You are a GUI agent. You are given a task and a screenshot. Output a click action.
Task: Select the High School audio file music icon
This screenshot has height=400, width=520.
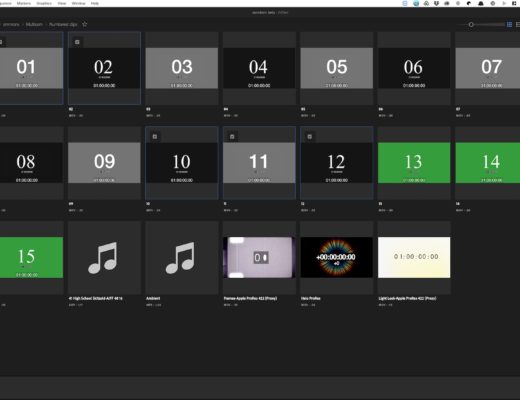[x=103, y=258]
